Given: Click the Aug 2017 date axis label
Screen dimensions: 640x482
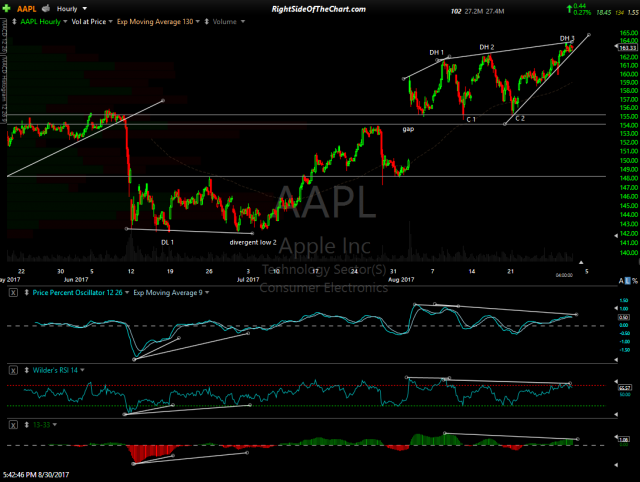Looking at the screenshot, I should pyautogui.click(x=401, y=280).
